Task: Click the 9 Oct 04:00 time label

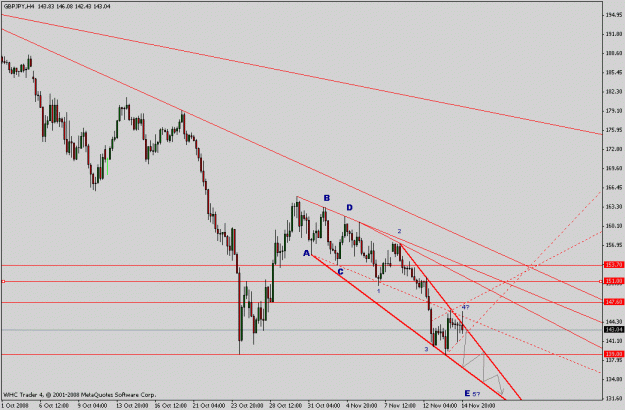Action: pyautogui.click(x=92, y=406)
